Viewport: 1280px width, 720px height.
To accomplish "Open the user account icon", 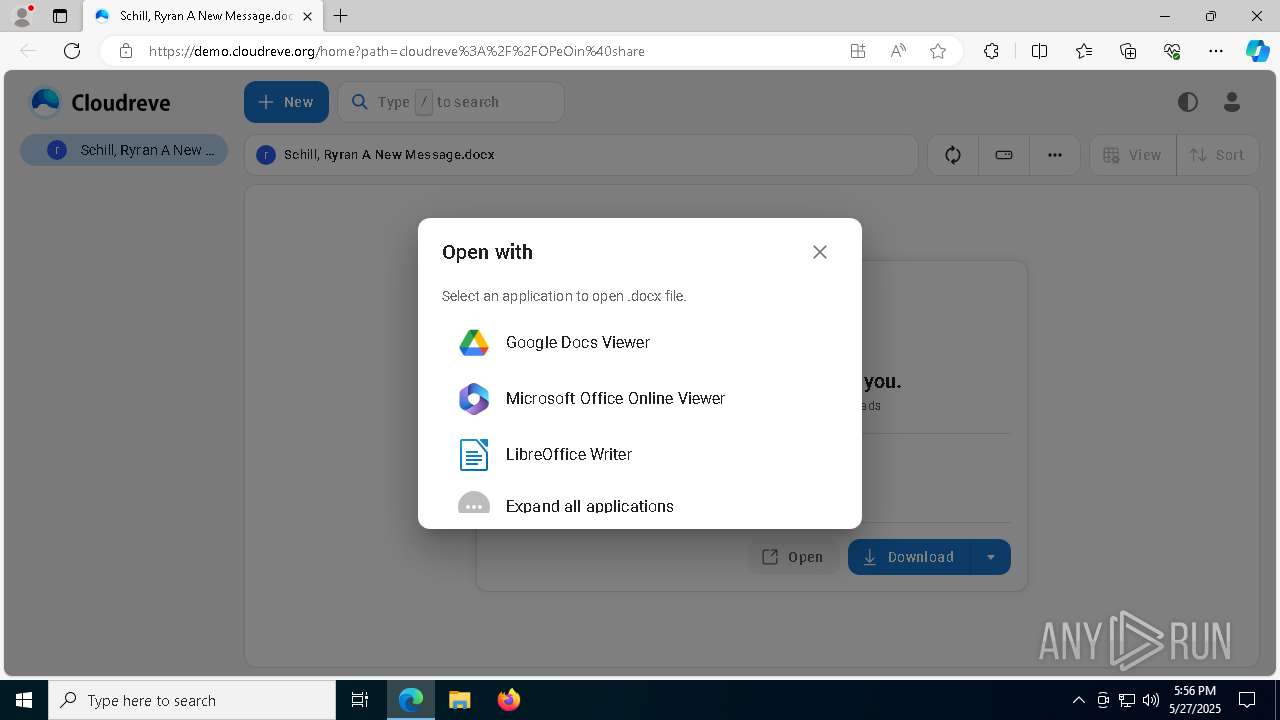I will 1232,102.
